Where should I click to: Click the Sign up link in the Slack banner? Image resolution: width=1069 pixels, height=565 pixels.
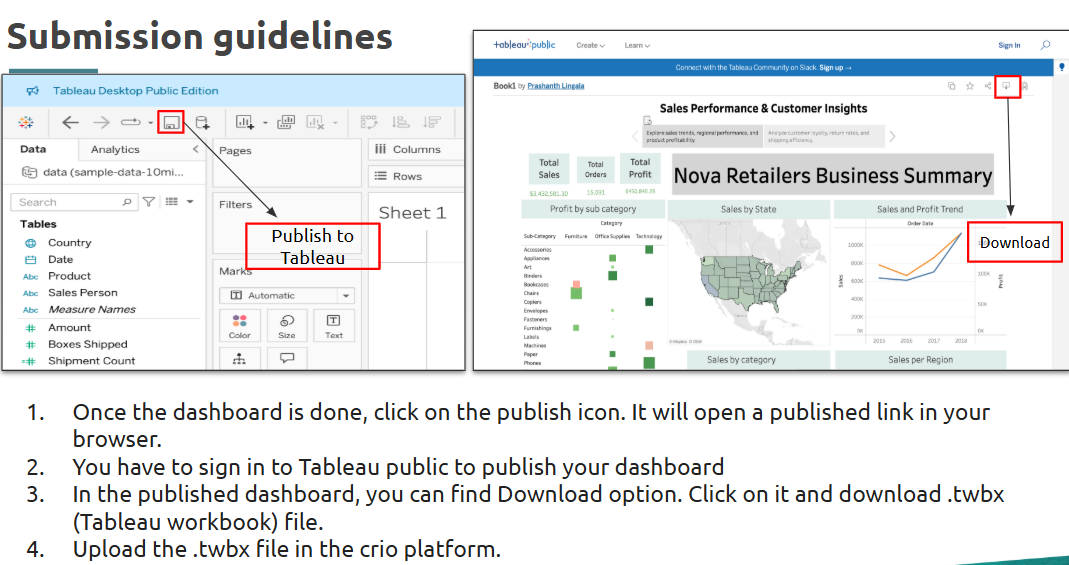pyautogui.click(x=834, y=67)
